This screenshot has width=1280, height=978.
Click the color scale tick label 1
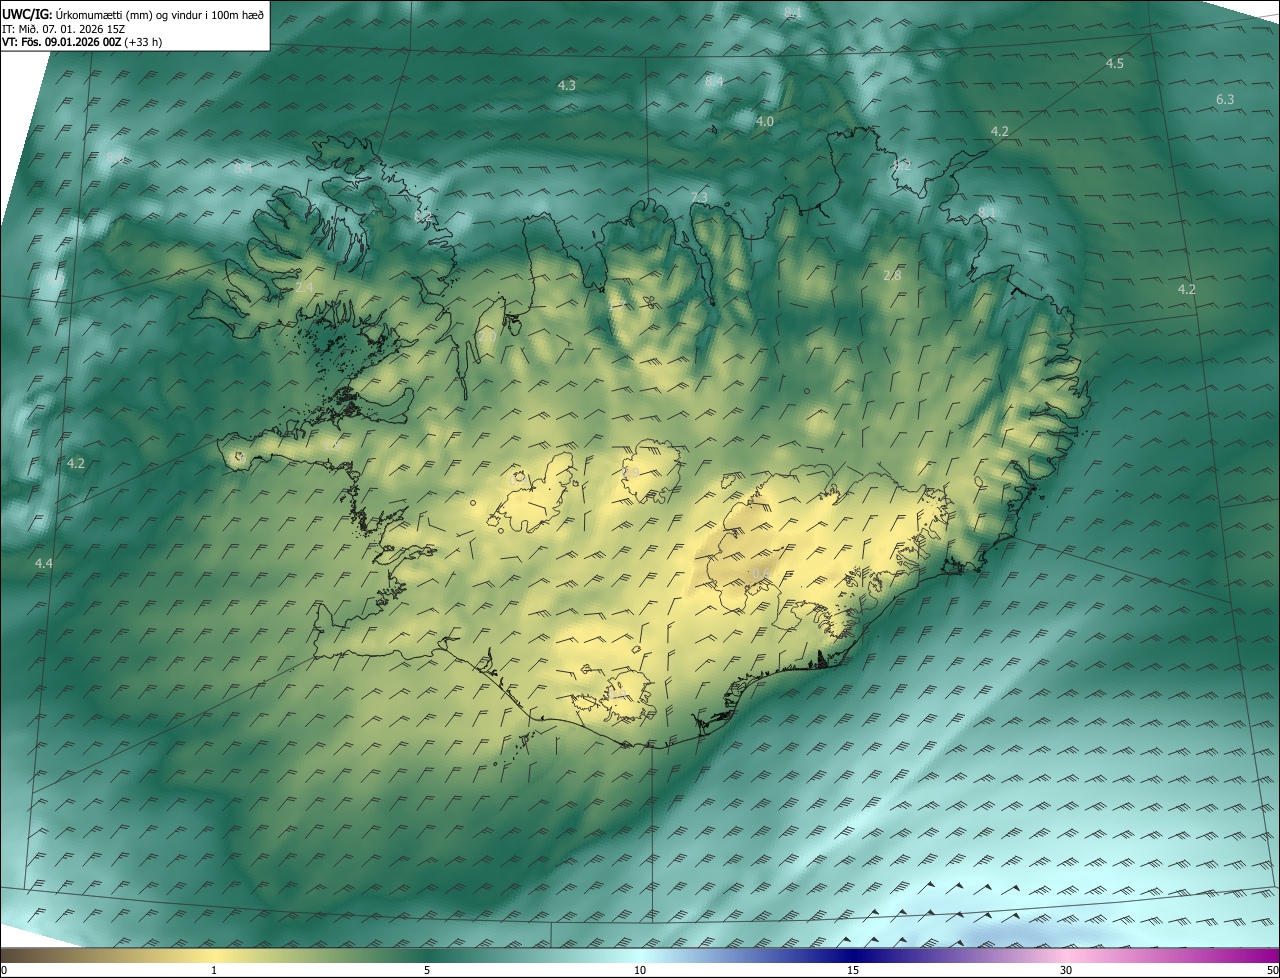click(214, 970)
